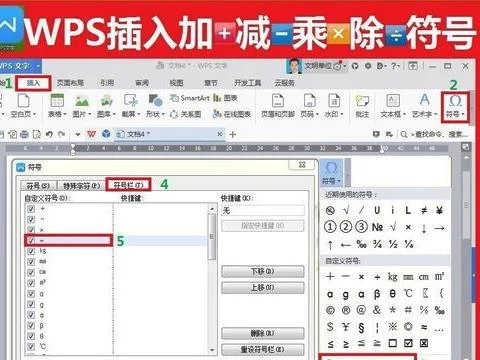Open the 云服务 ribbon tab
Viewport: 480px width, 360px height.
click(x=284, y=83)
